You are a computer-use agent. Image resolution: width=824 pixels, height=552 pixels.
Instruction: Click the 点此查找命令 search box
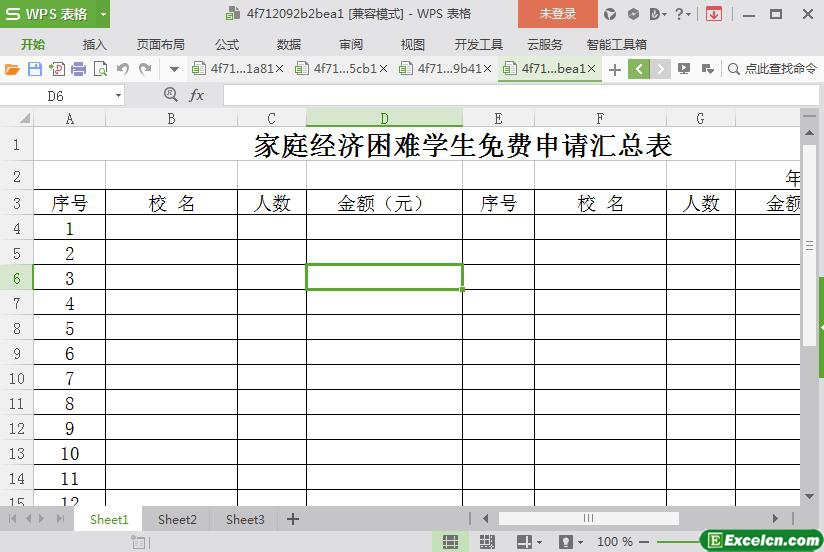coord(773,69)
